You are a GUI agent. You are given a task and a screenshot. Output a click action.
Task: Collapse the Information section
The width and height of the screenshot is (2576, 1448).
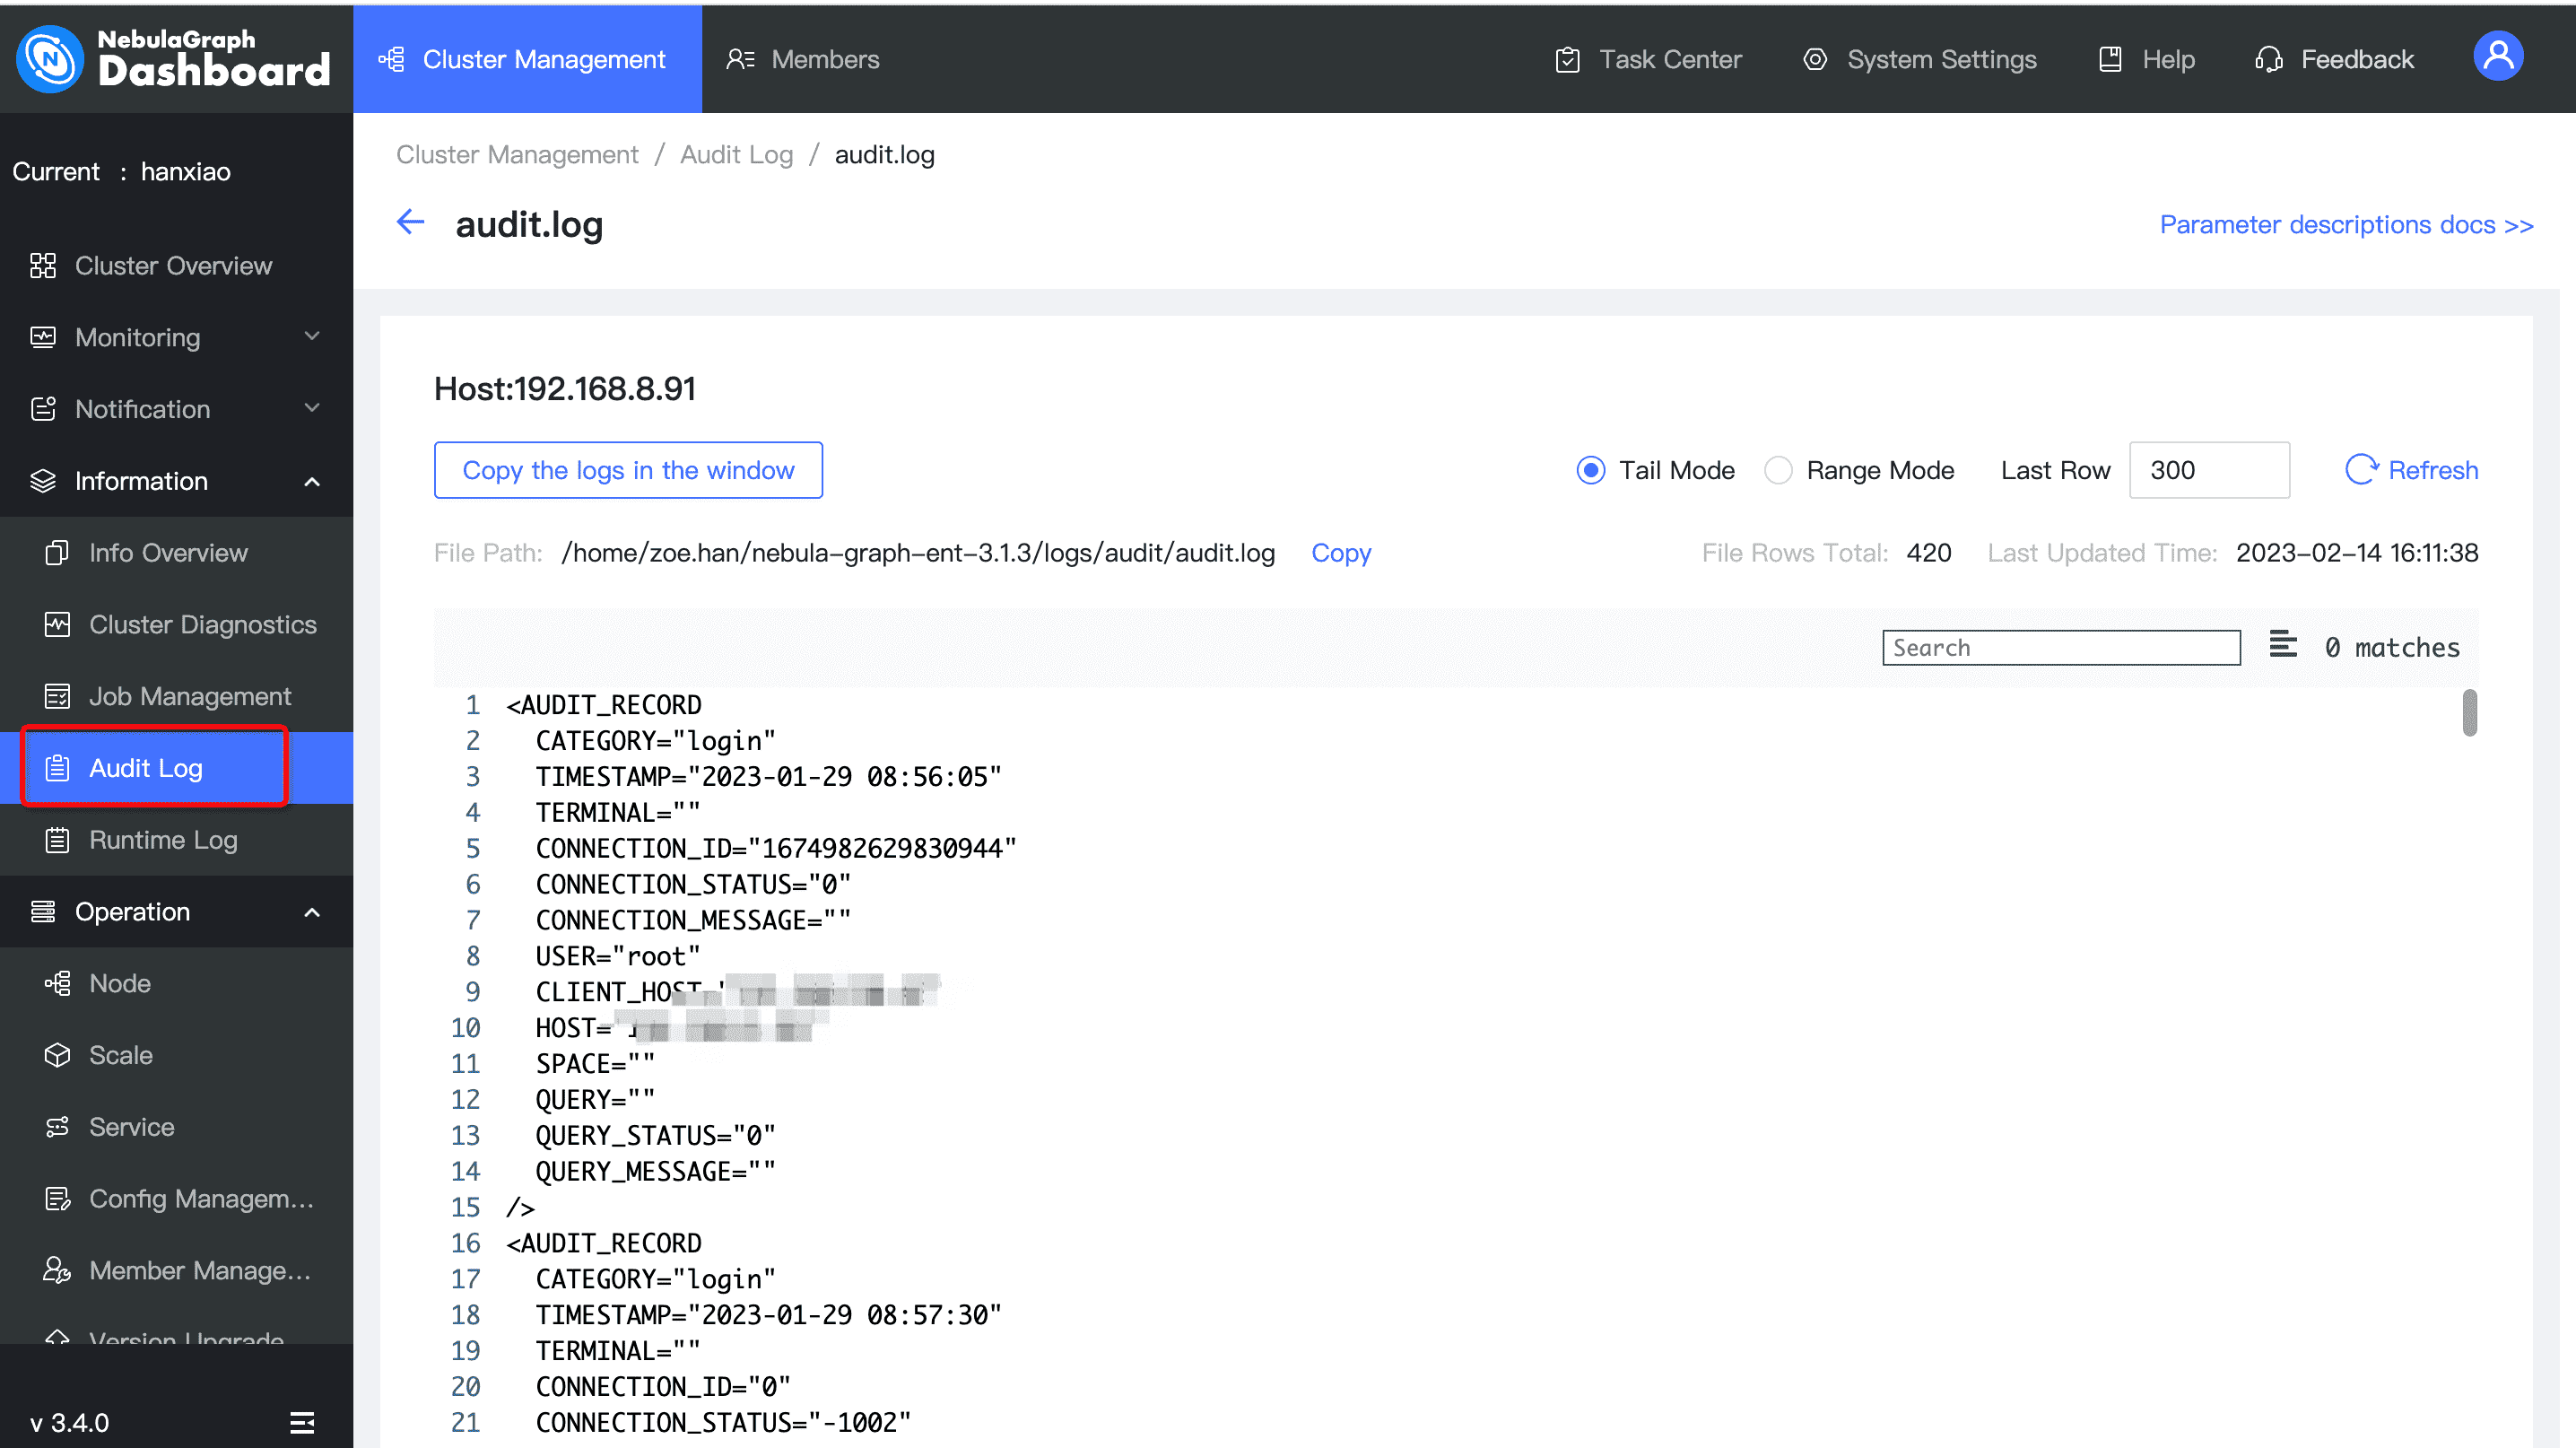click(311, 481)
